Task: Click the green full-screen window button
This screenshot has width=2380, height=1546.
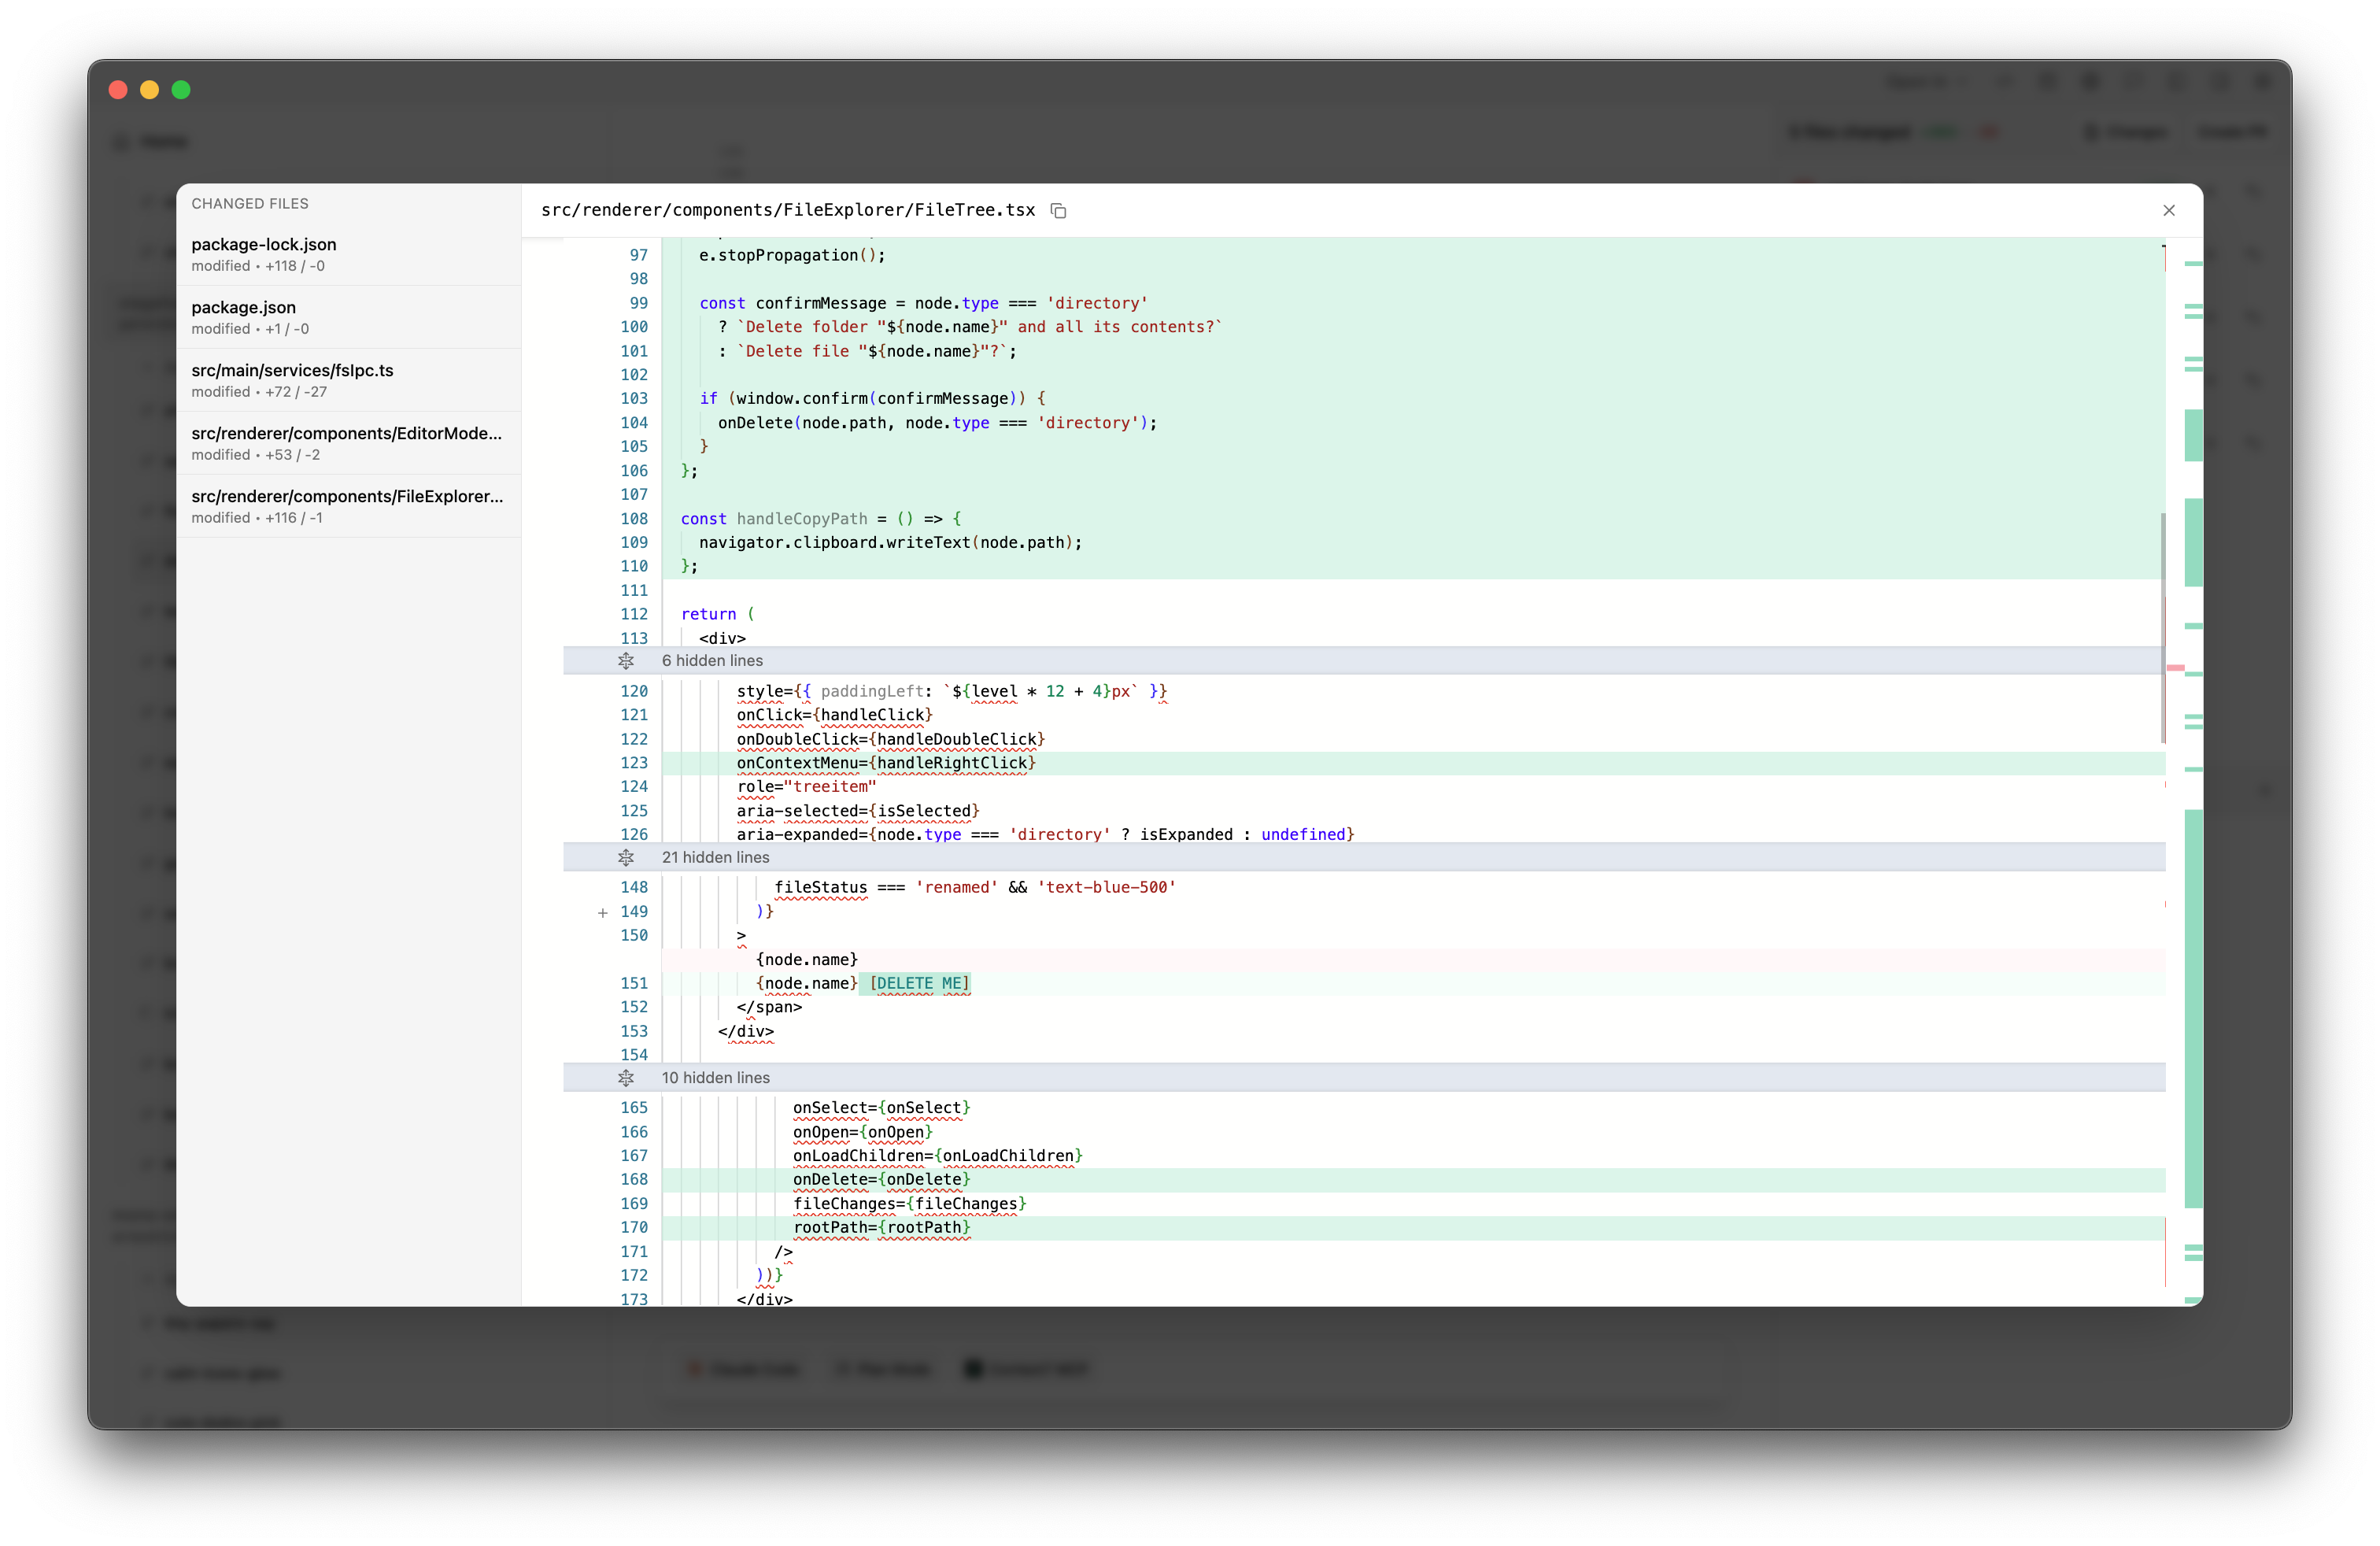Action: (x=181, y=90)
